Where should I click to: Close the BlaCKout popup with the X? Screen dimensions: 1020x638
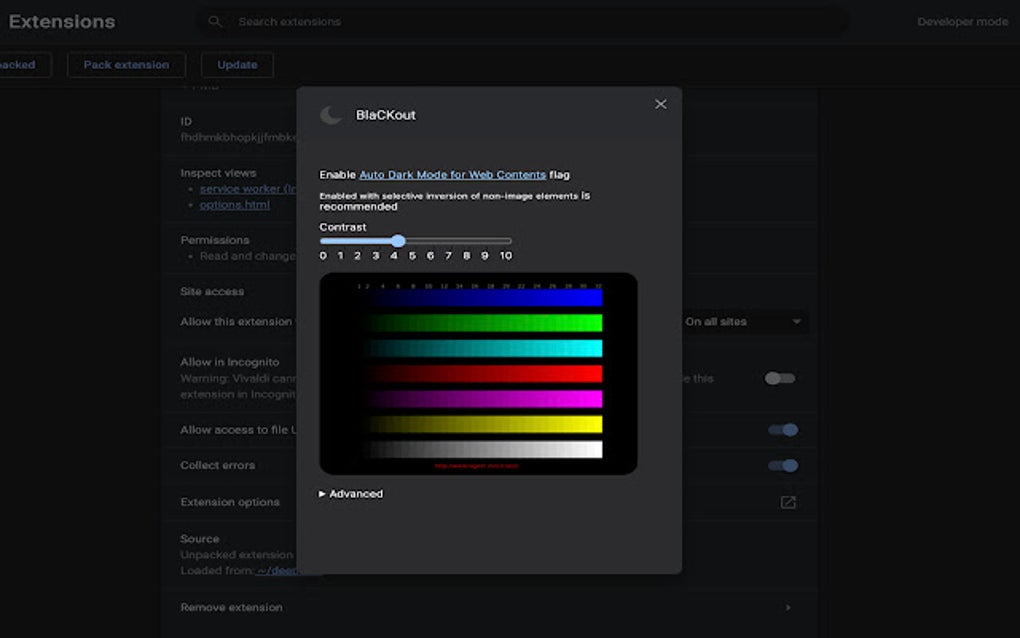click(660, 104)
